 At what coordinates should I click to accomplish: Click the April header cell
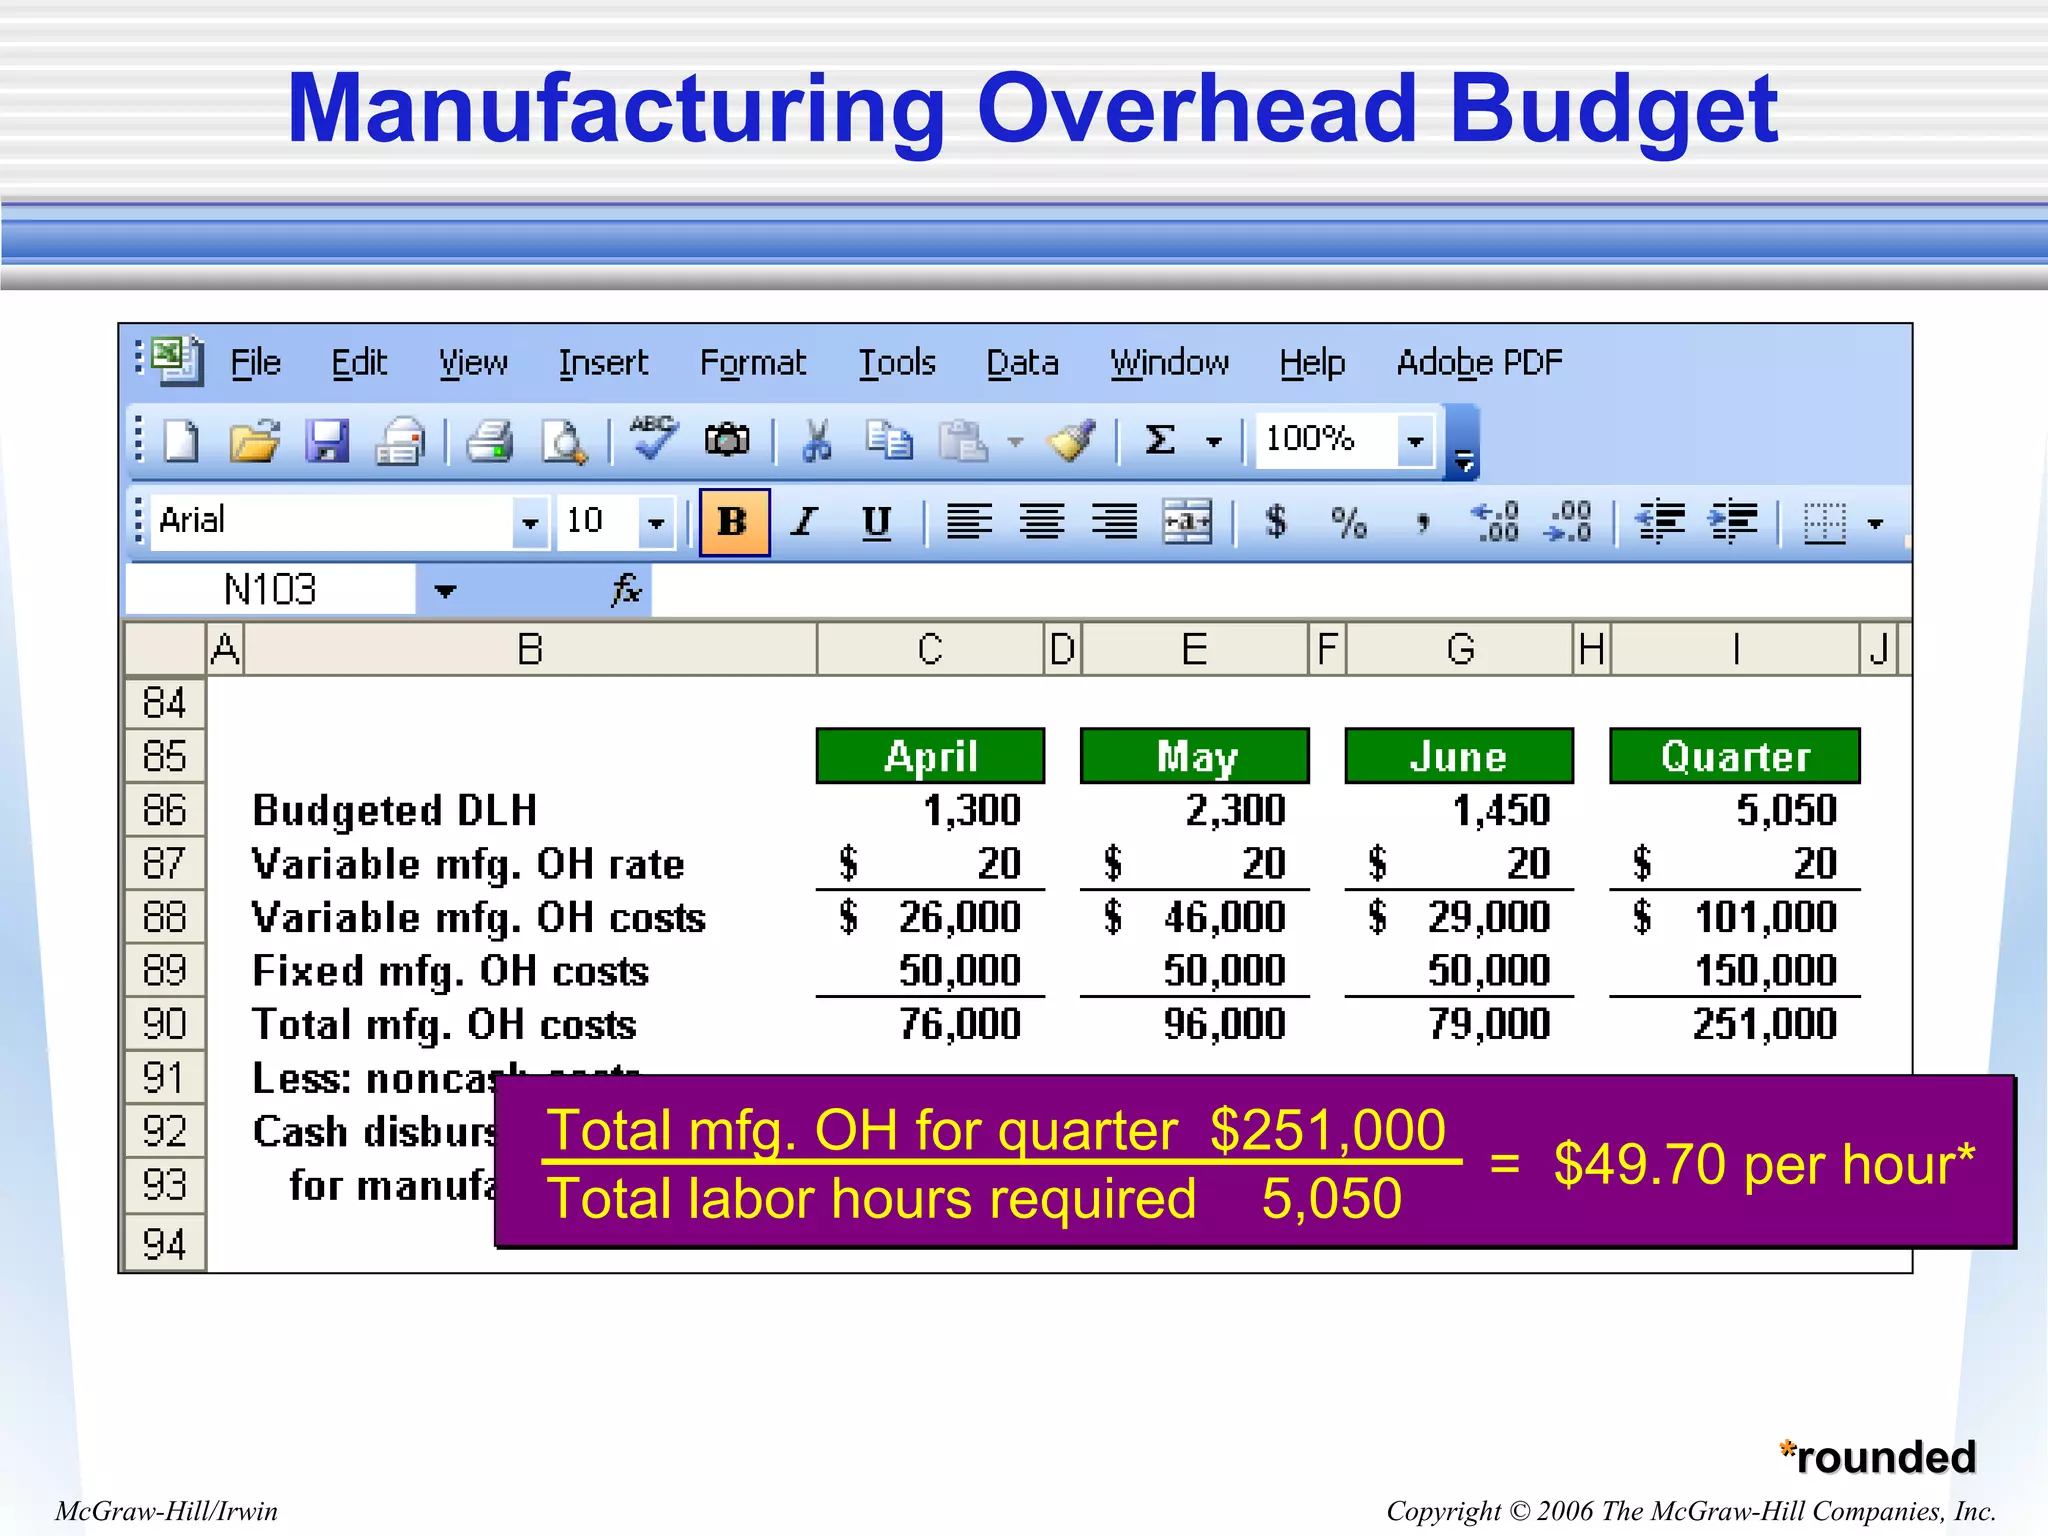coord(930,756)
